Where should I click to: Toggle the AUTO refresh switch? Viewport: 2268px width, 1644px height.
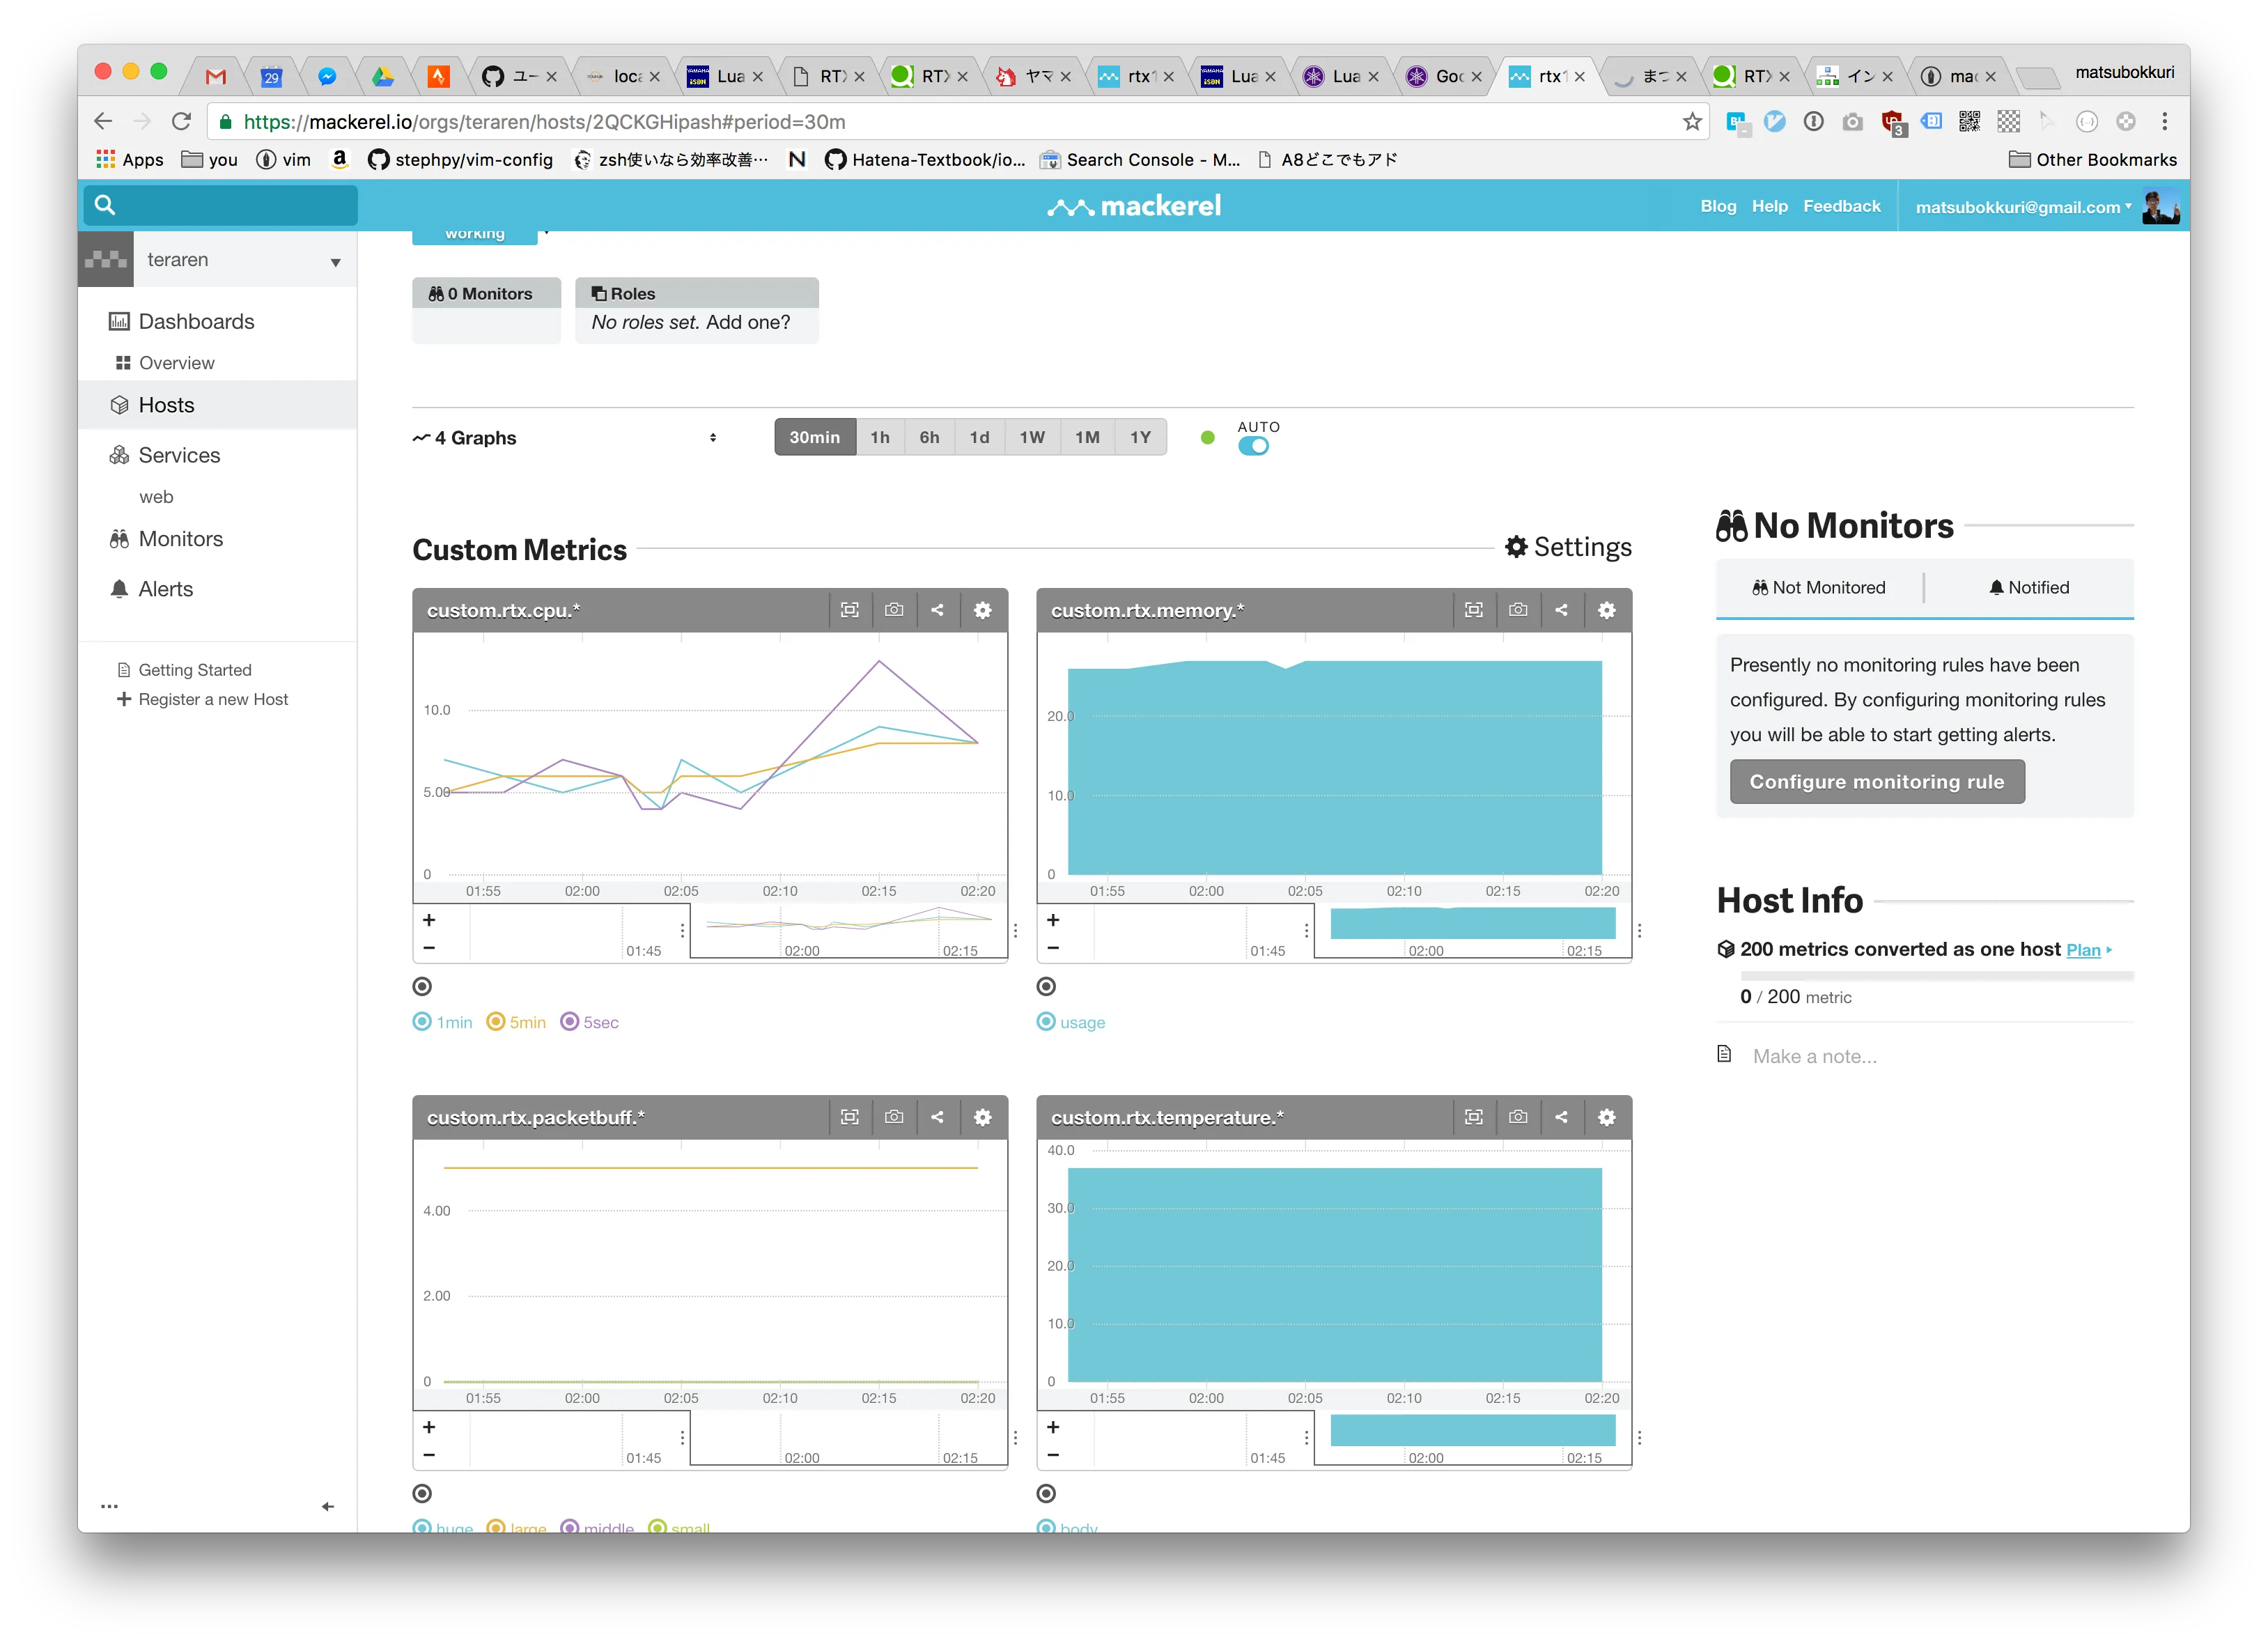coord(1253,446)
